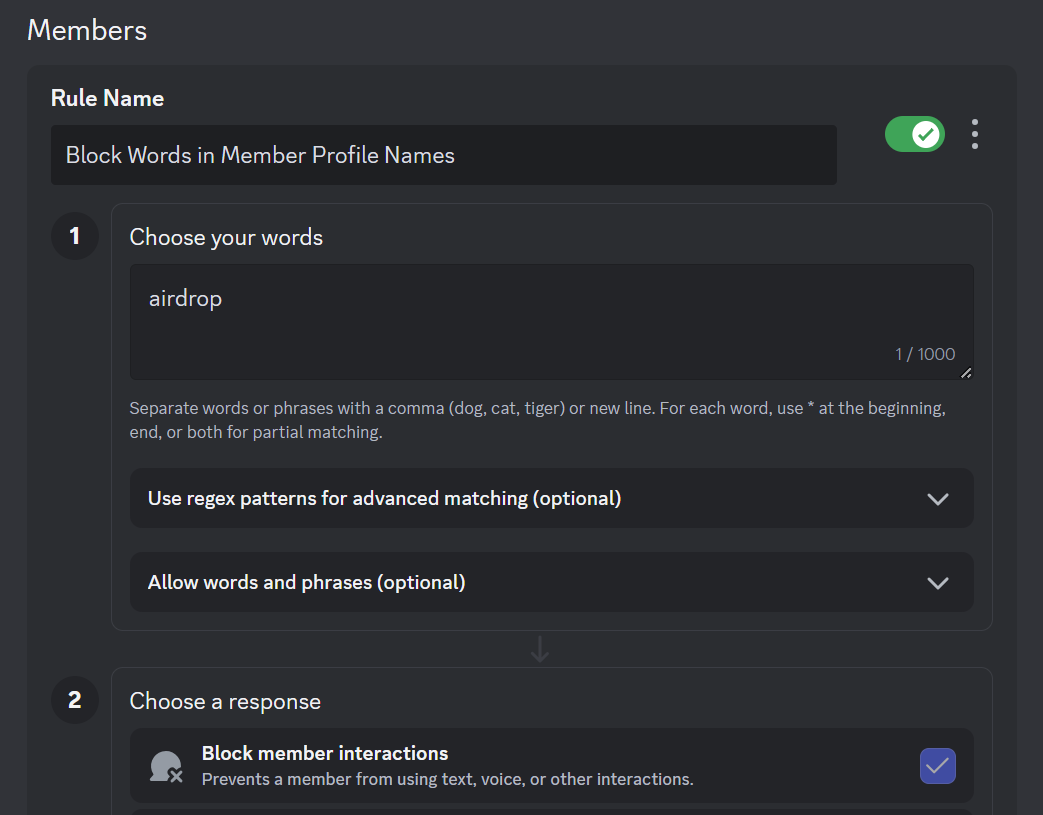
Task: Click the partial matching helper text
Action: pos(537,421)
